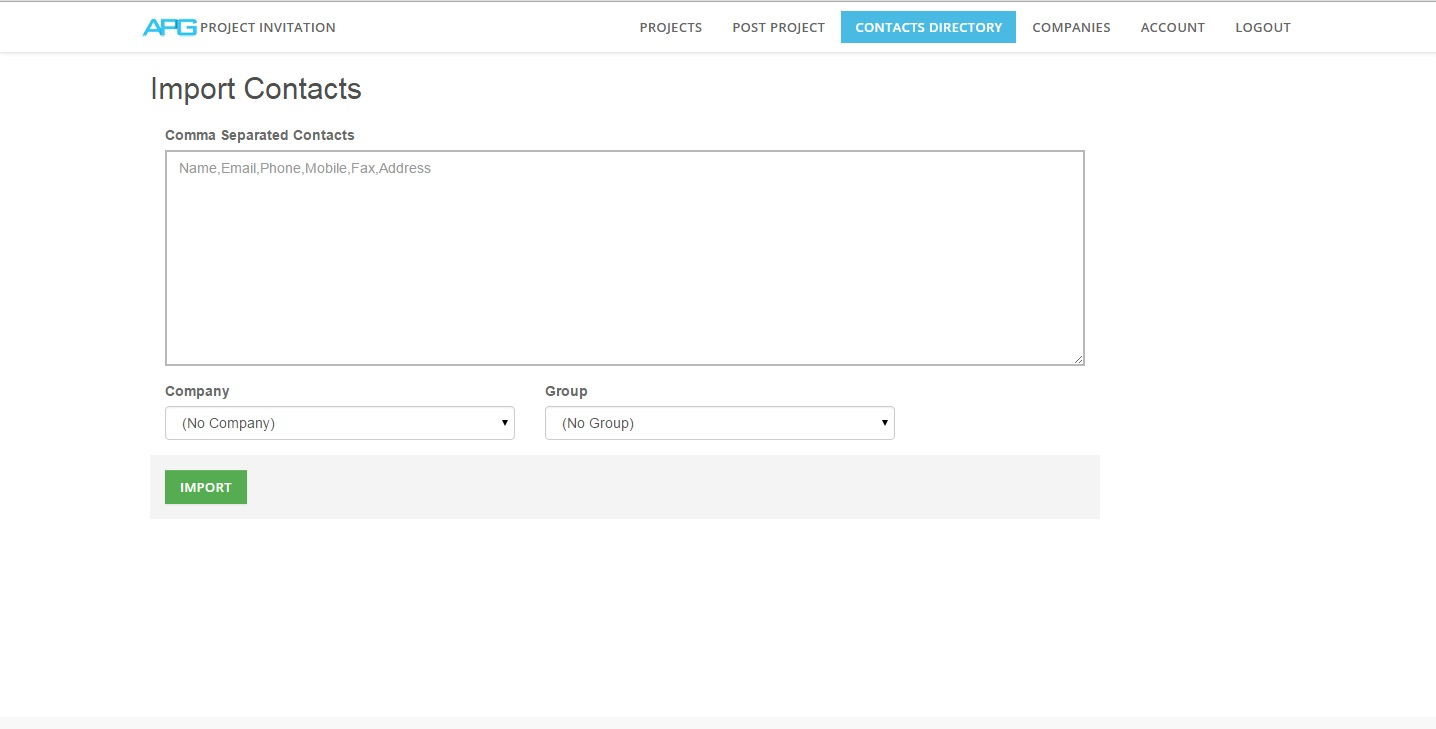
Task: Click the textarea resize handle
Action: point(1079,358)
